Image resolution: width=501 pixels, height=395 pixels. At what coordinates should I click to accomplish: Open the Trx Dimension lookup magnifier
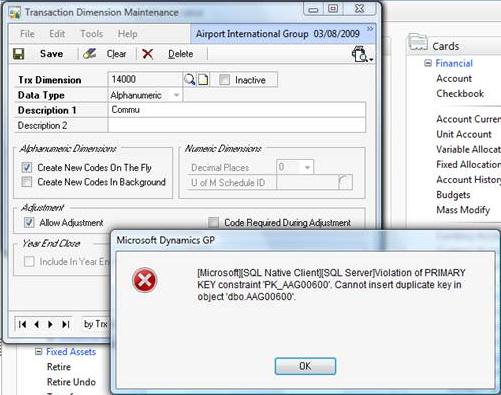click(x=190, y=80)
